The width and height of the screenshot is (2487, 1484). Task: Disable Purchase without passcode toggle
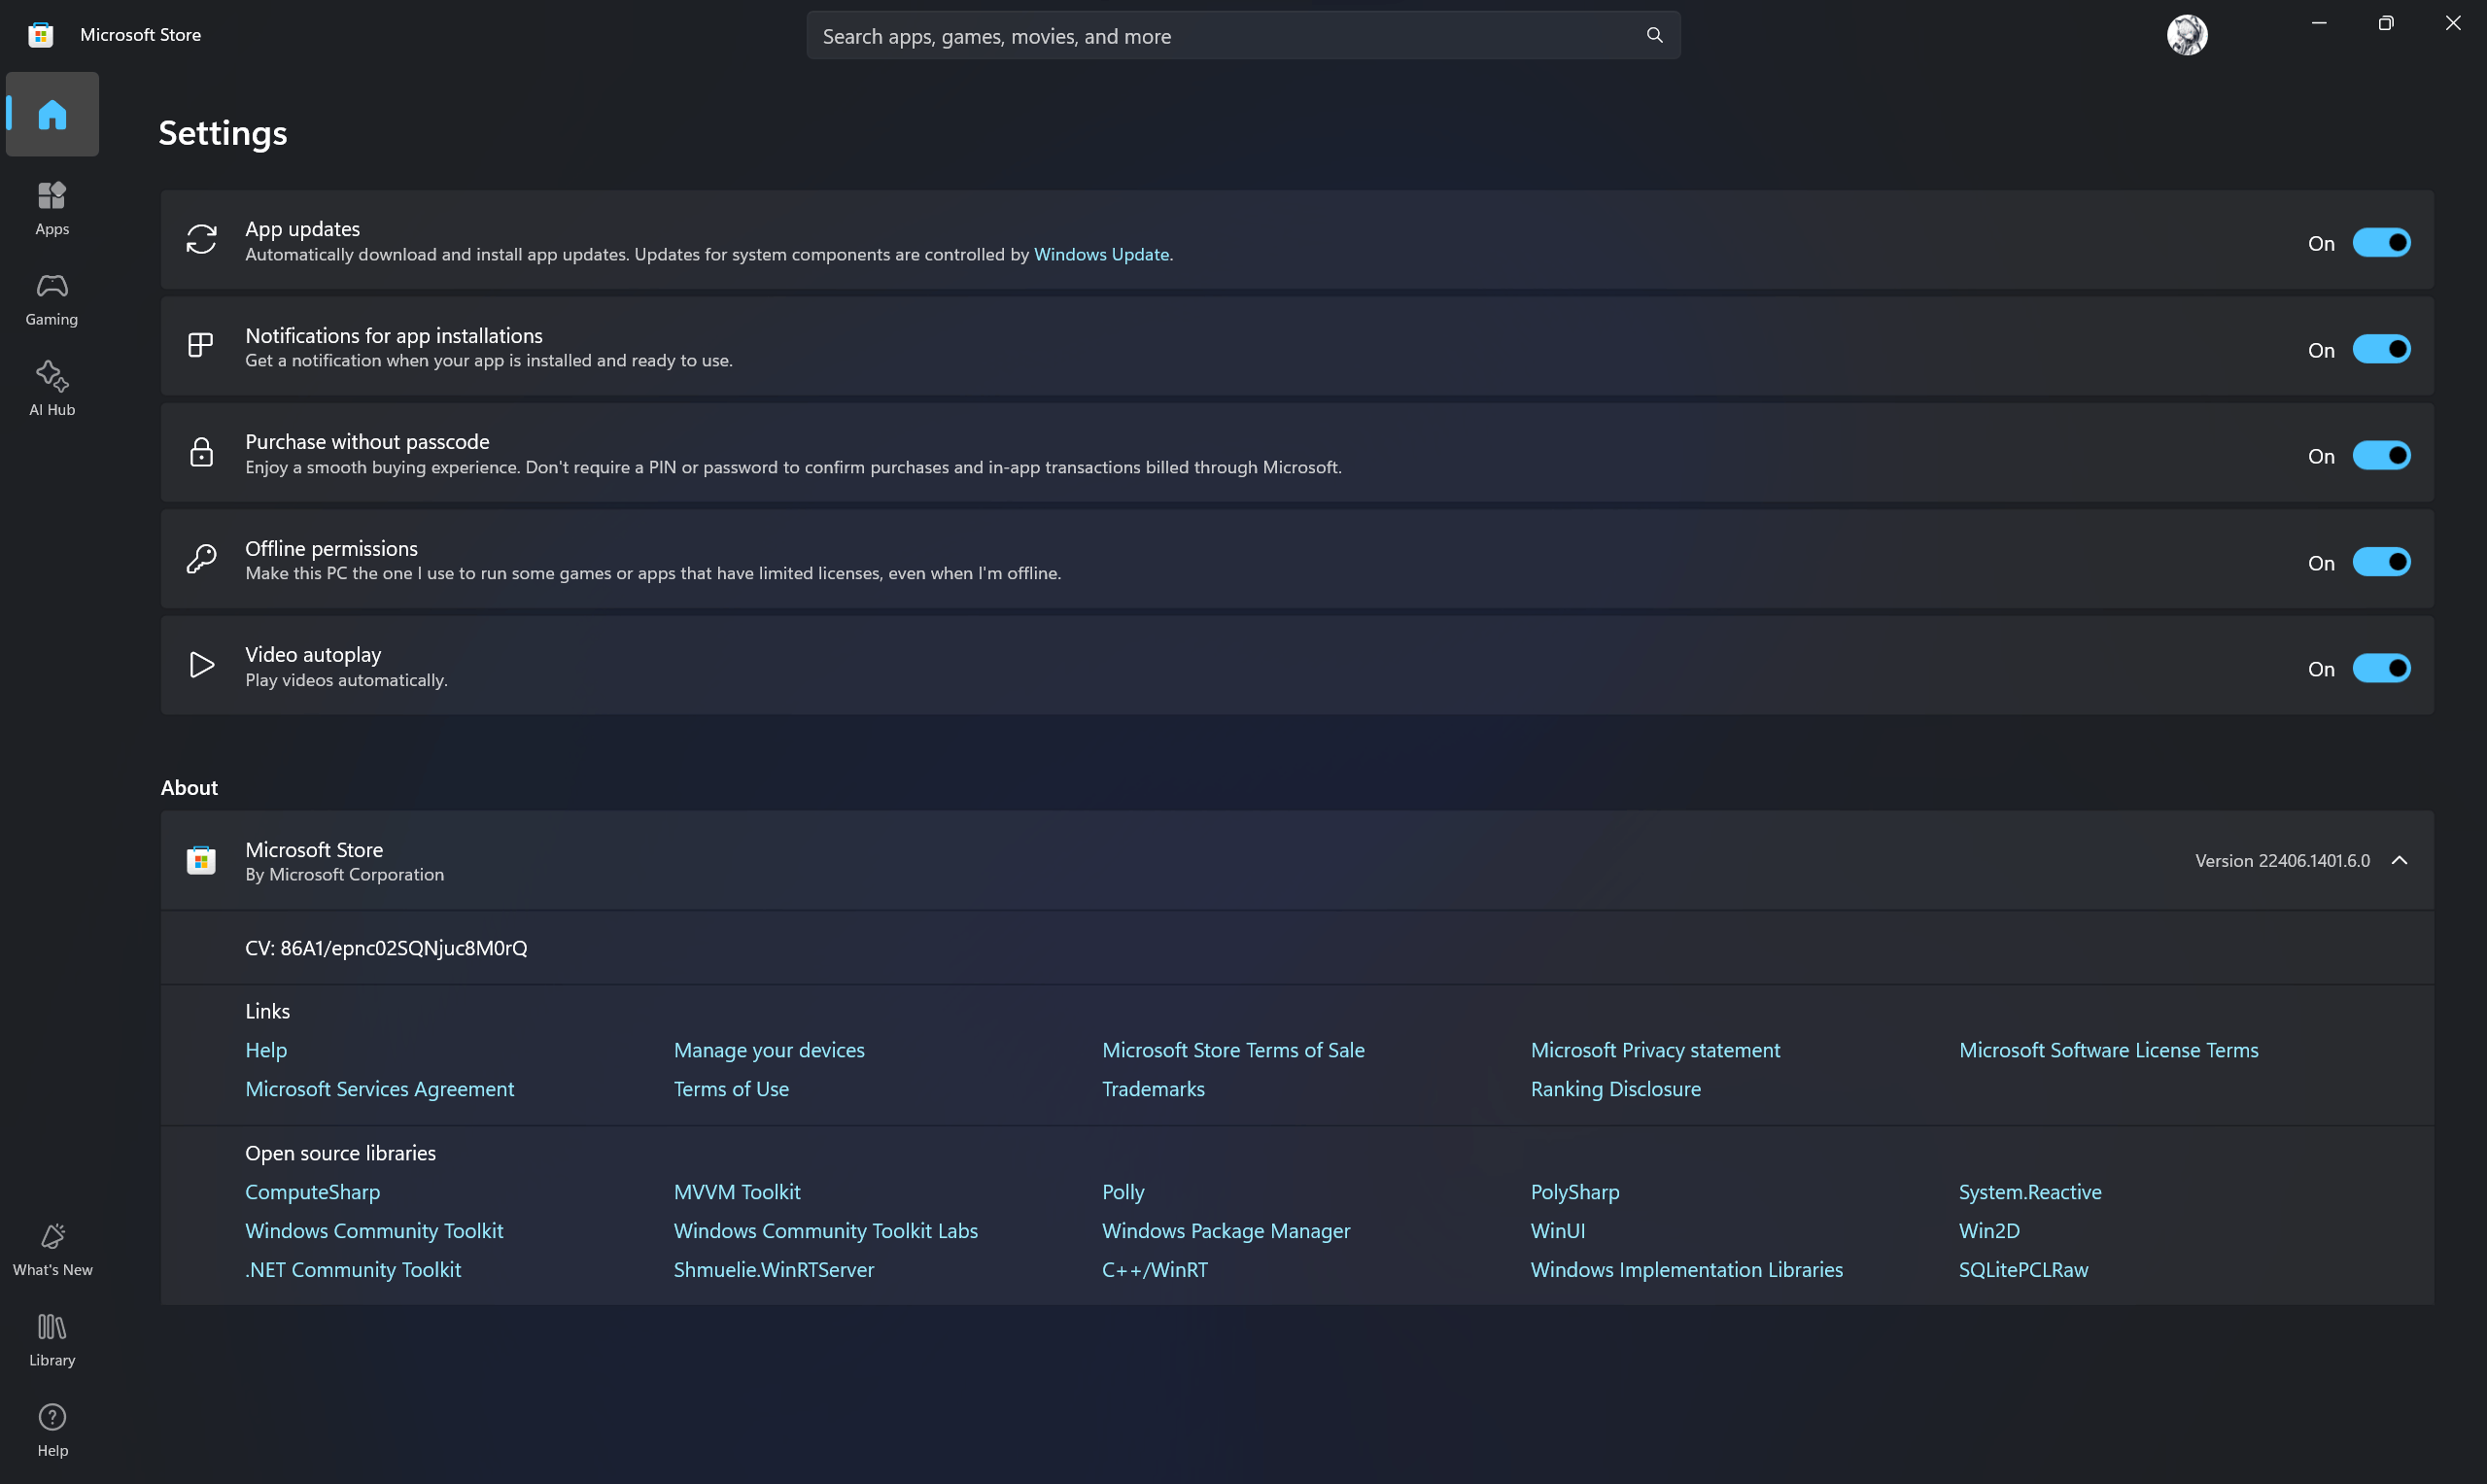coord(2380,456)
